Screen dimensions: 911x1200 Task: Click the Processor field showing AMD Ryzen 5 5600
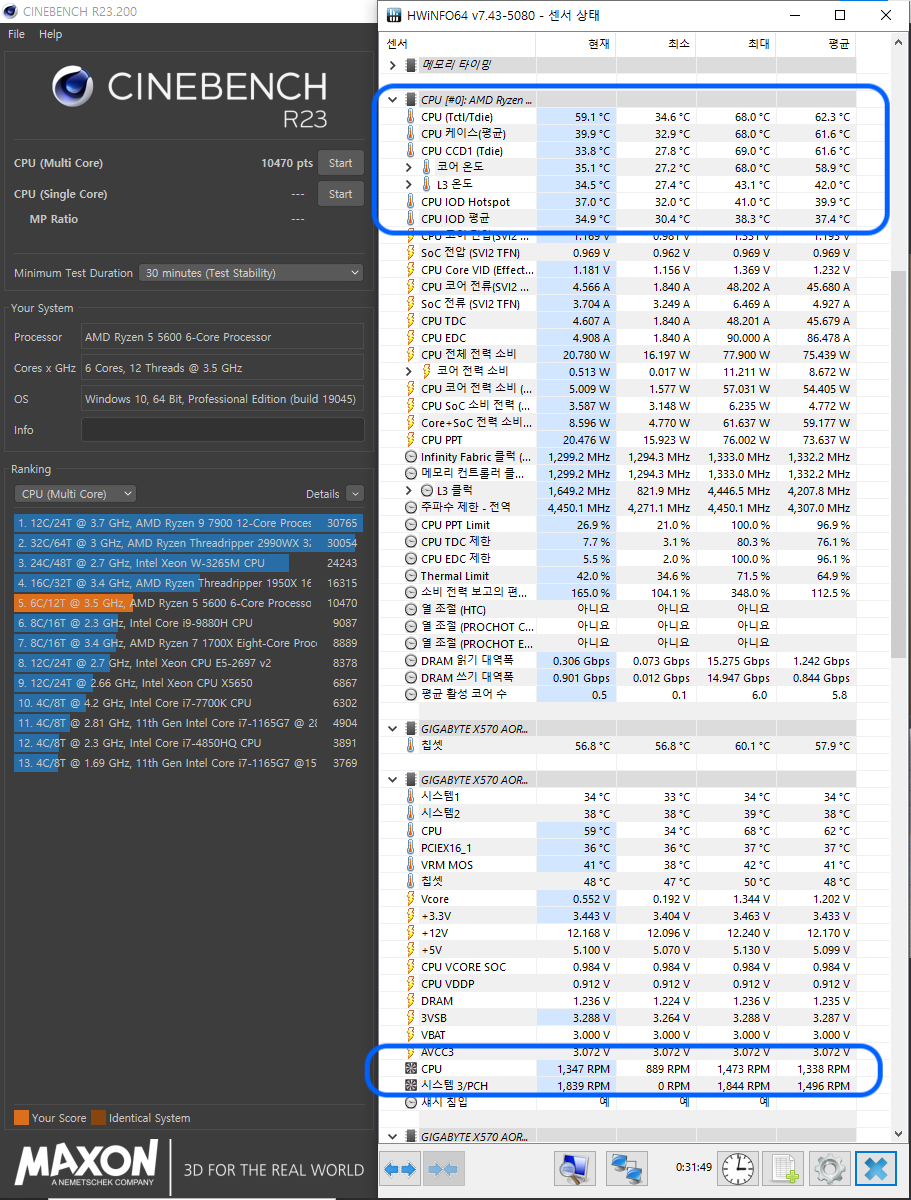tap(223, 337)
